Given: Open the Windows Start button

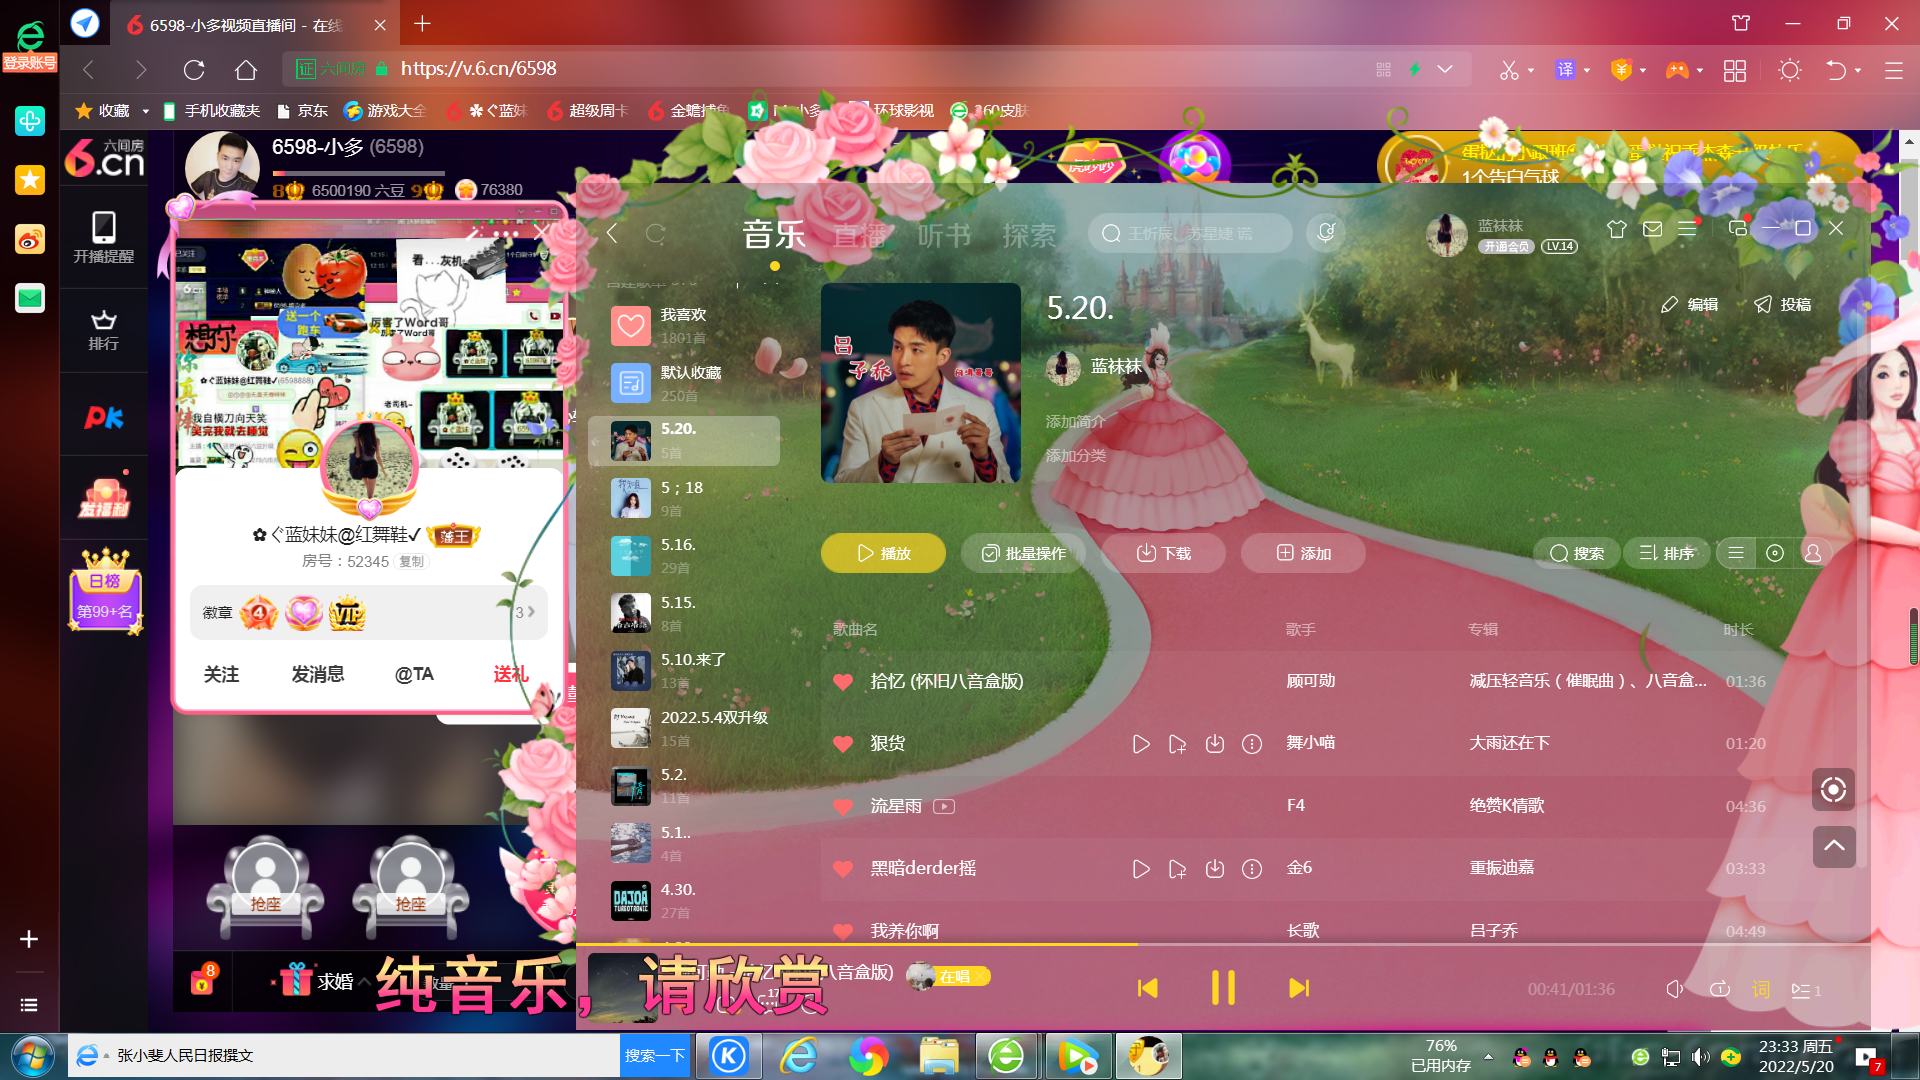Looking at the screenshot, I should (33, 1056).
